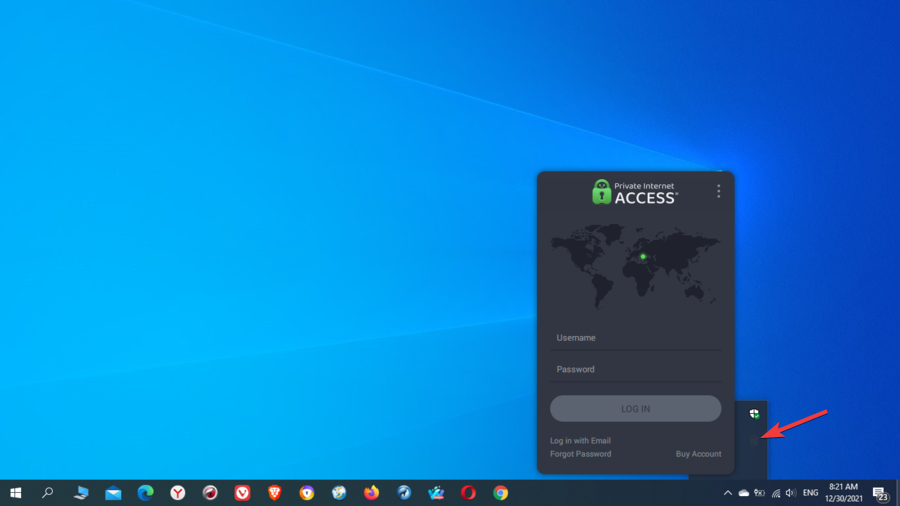
Task: Launch Microsoft Edge from the taskbar
Action: [145, 493]
